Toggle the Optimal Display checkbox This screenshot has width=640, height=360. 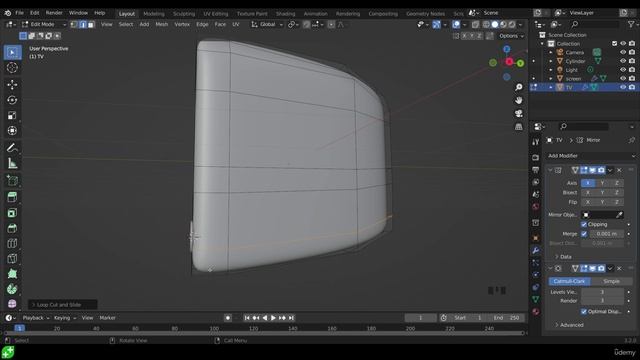584,311
